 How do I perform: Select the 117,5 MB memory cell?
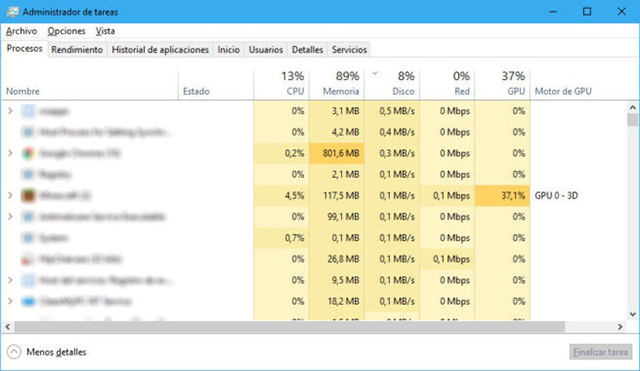[337, 195]
